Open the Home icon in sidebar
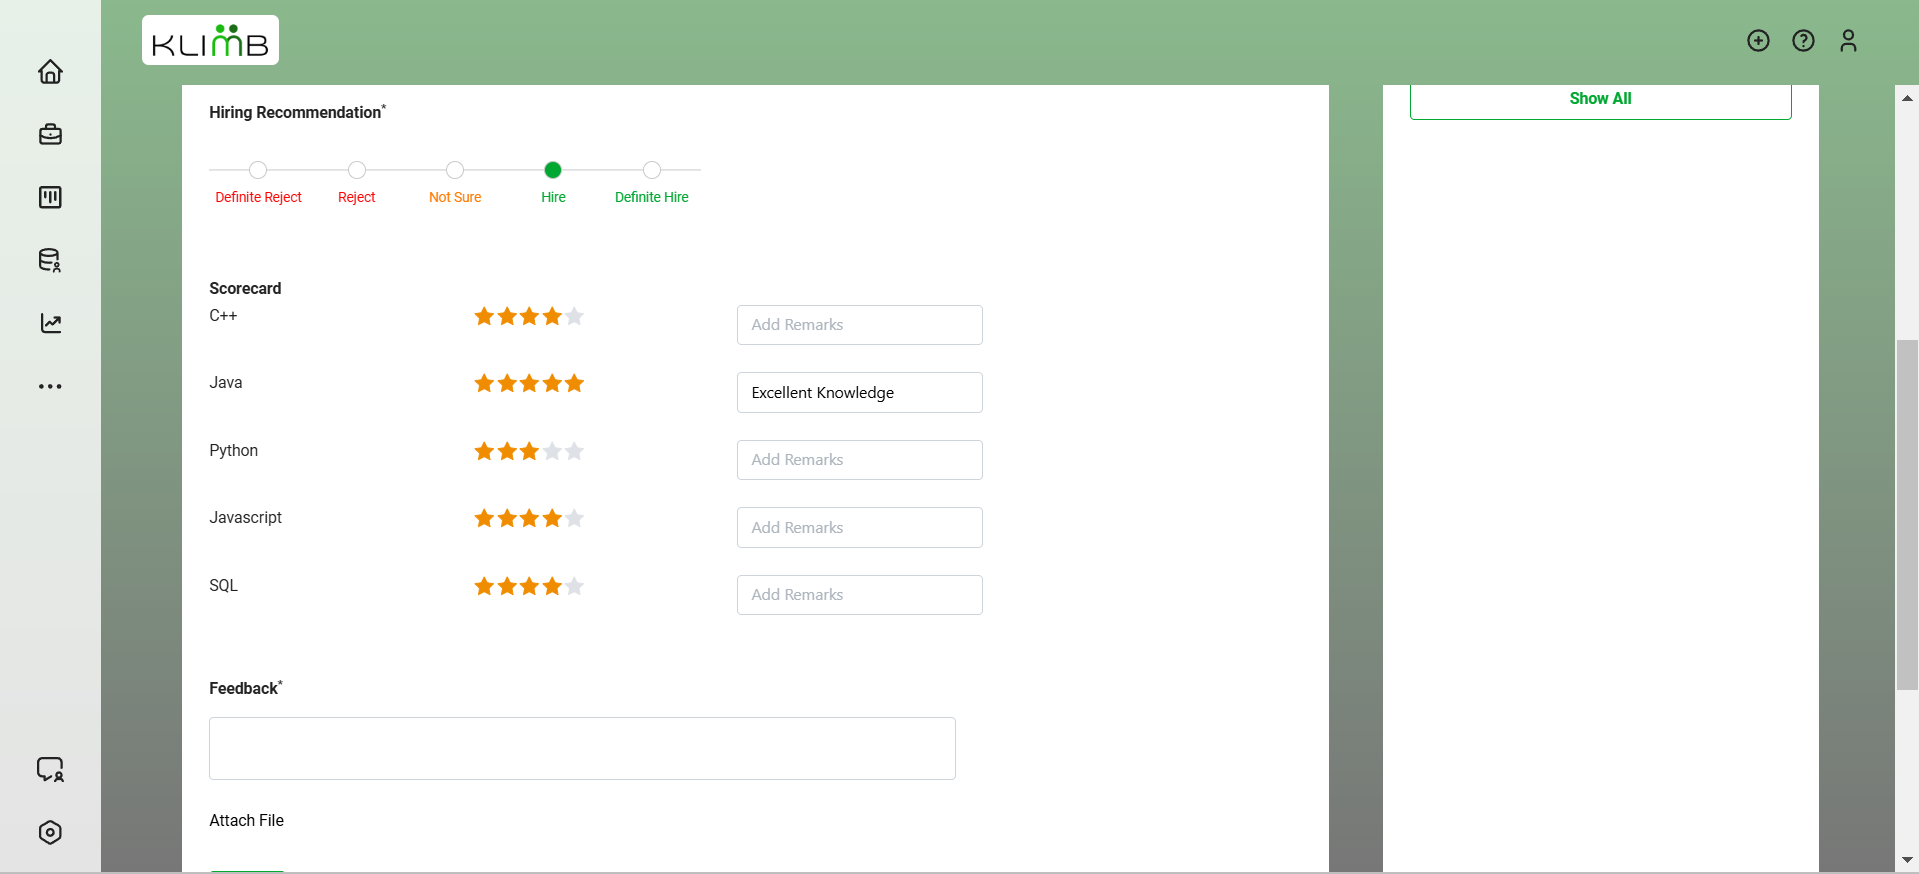The height and width of the screenshot is (874, 1919). pos(50,72)
